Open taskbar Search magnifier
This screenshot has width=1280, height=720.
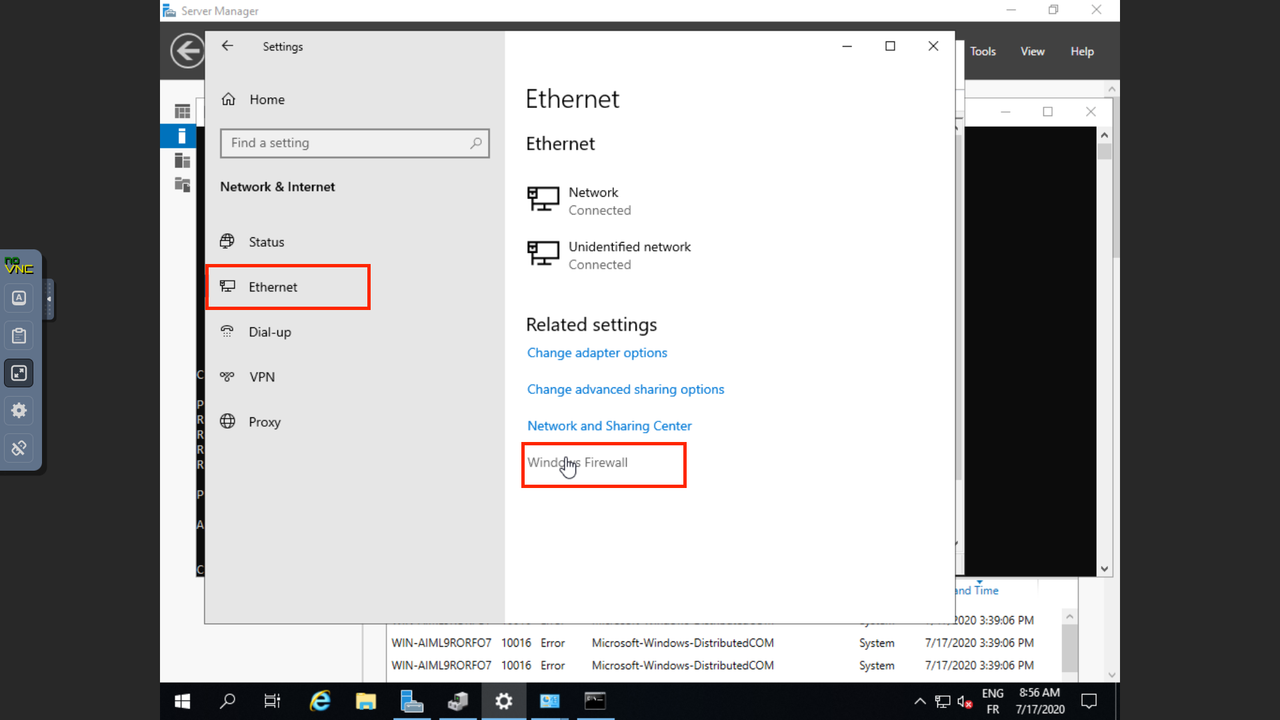coord(228,701)
